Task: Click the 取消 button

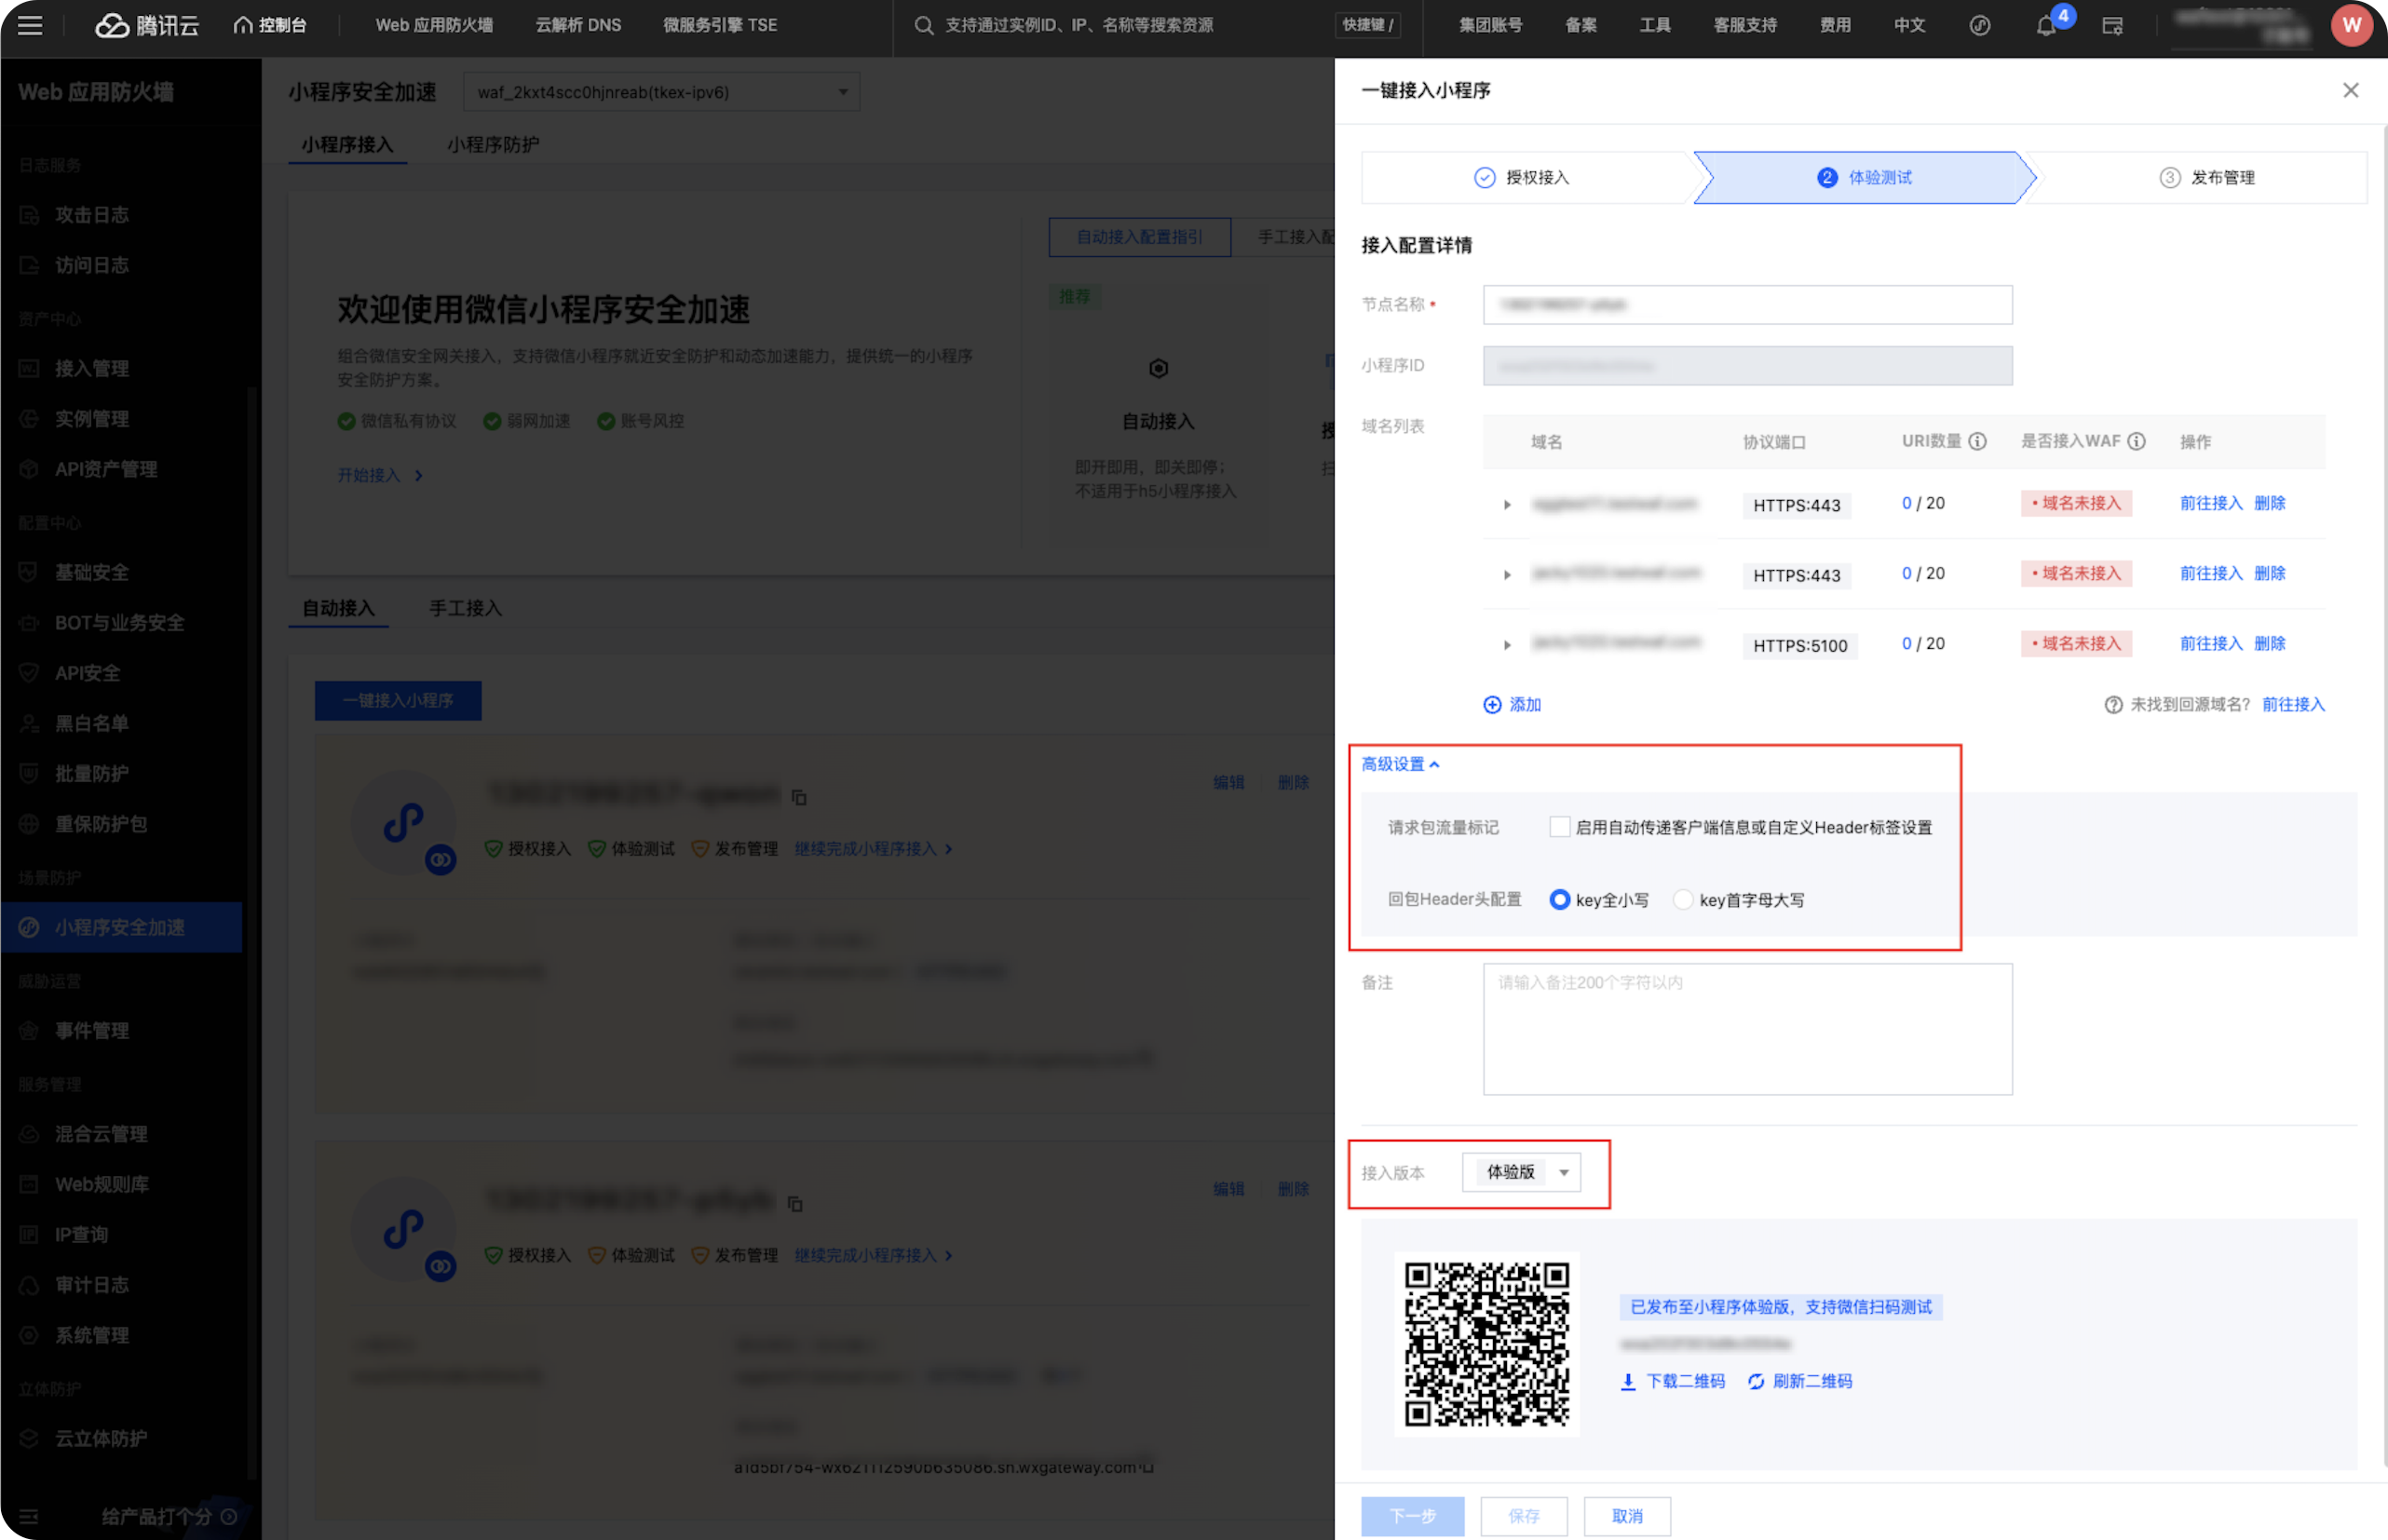Action: 1627,1516
